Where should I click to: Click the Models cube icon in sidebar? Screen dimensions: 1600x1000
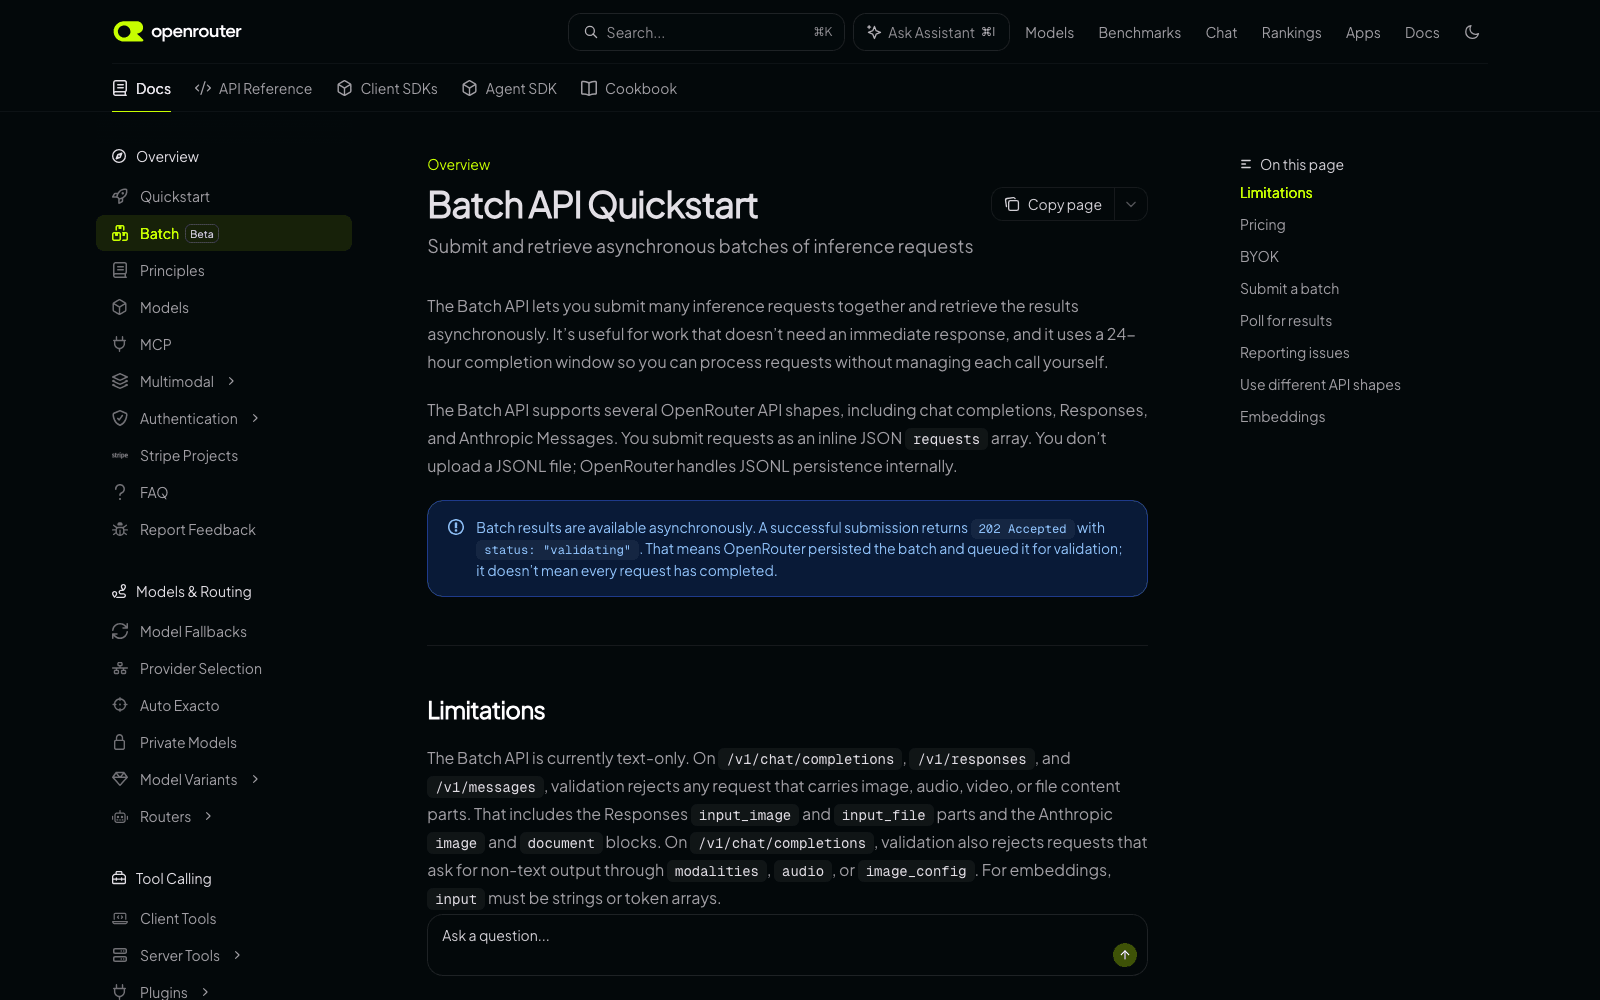coord(120,307)
